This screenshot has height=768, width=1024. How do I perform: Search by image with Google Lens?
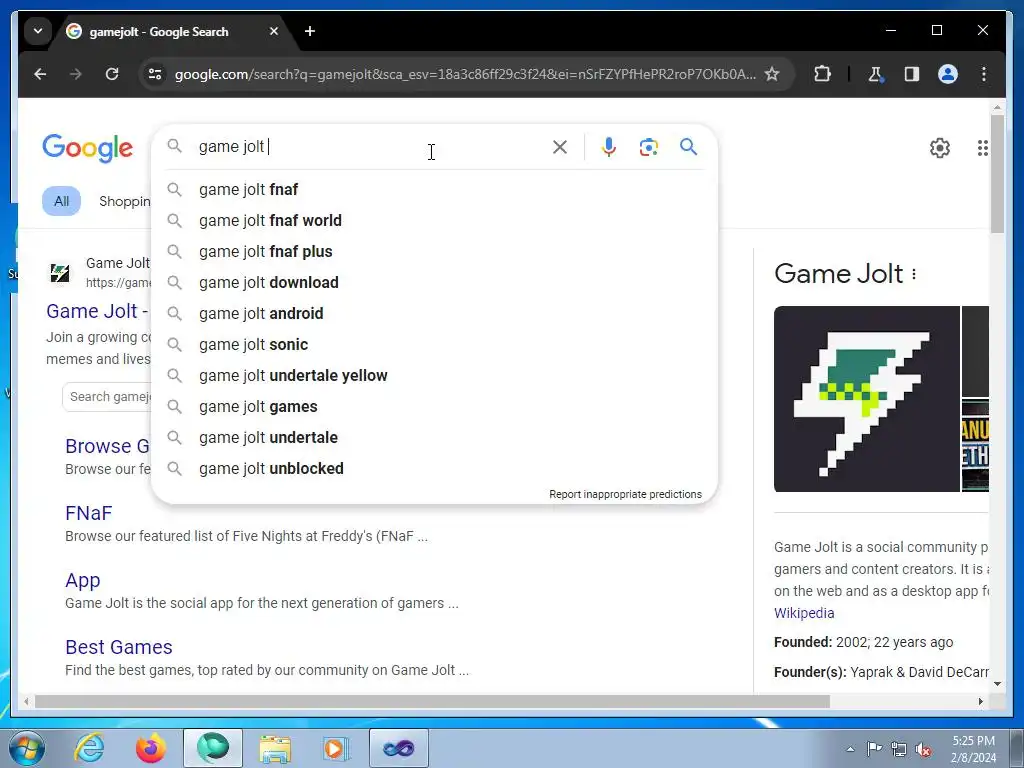[648, 147]
